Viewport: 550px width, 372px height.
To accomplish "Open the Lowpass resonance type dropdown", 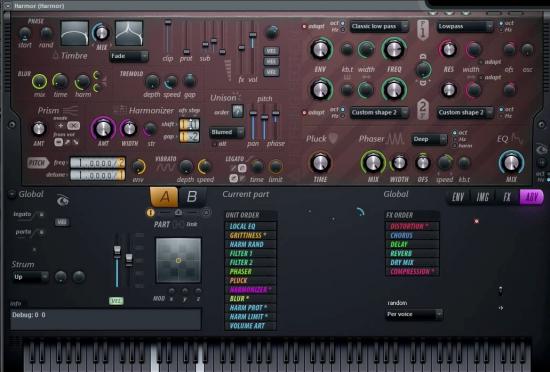I will 465,26.
